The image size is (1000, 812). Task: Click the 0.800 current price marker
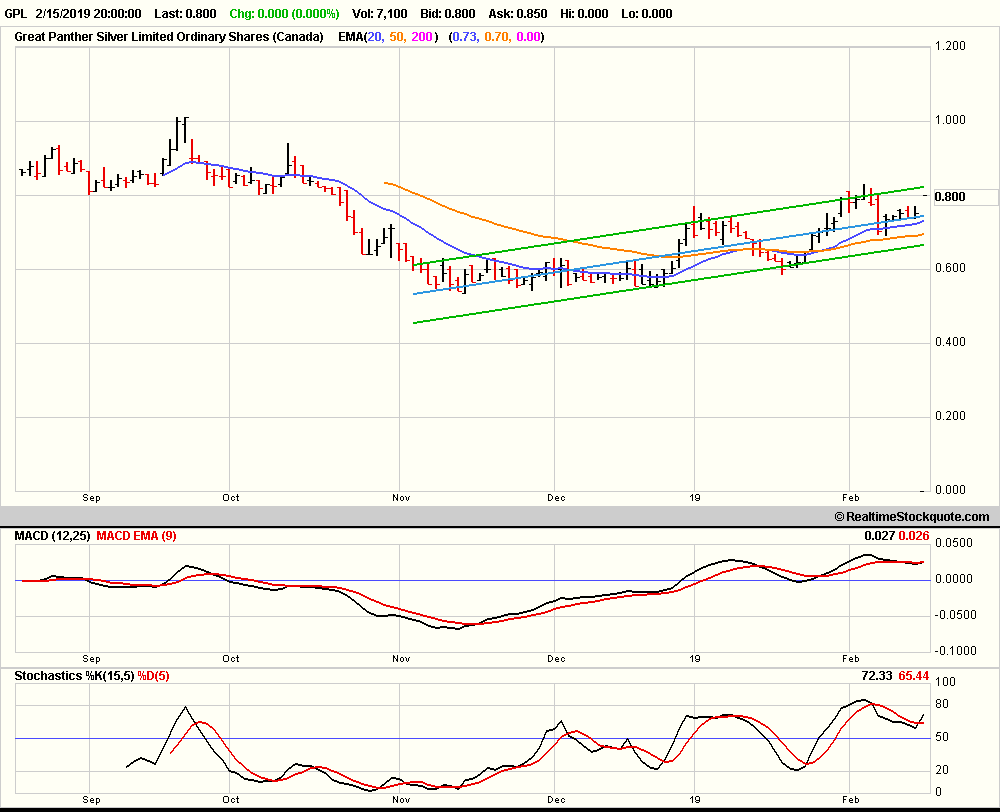[950, 196]
